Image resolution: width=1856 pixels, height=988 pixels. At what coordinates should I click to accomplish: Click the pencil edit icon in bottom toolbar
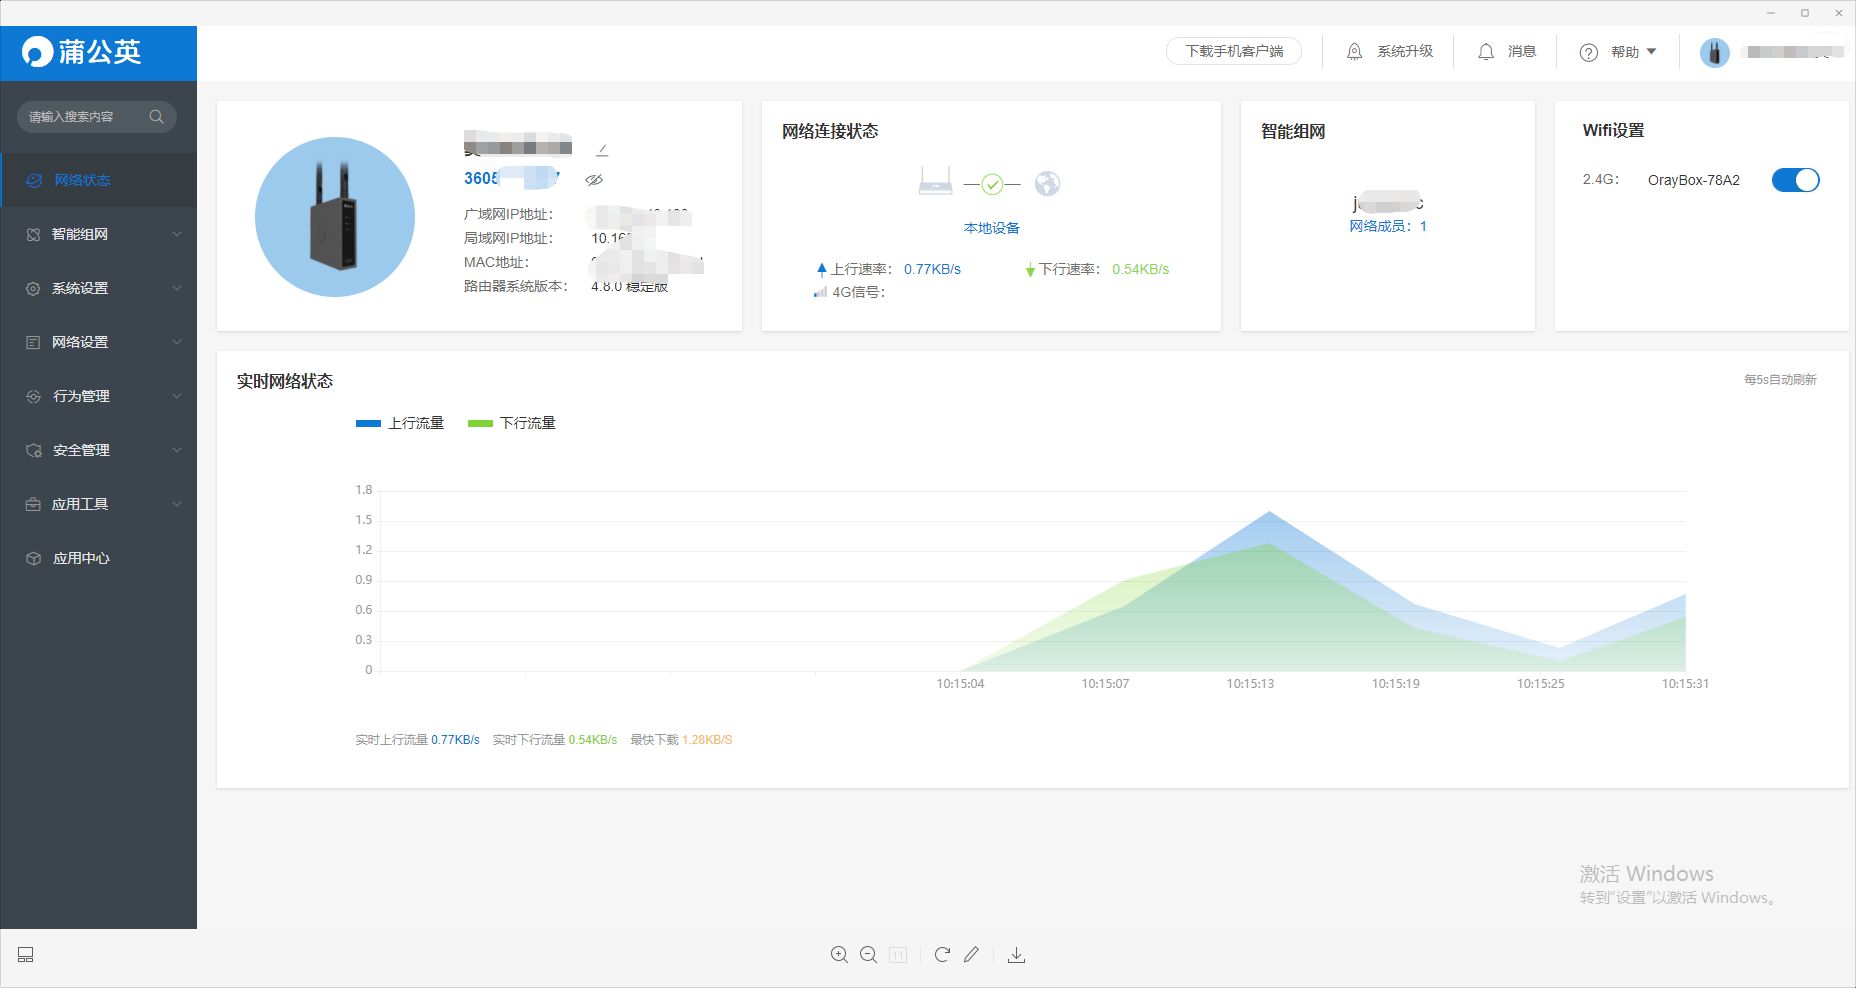pos(971,955)
